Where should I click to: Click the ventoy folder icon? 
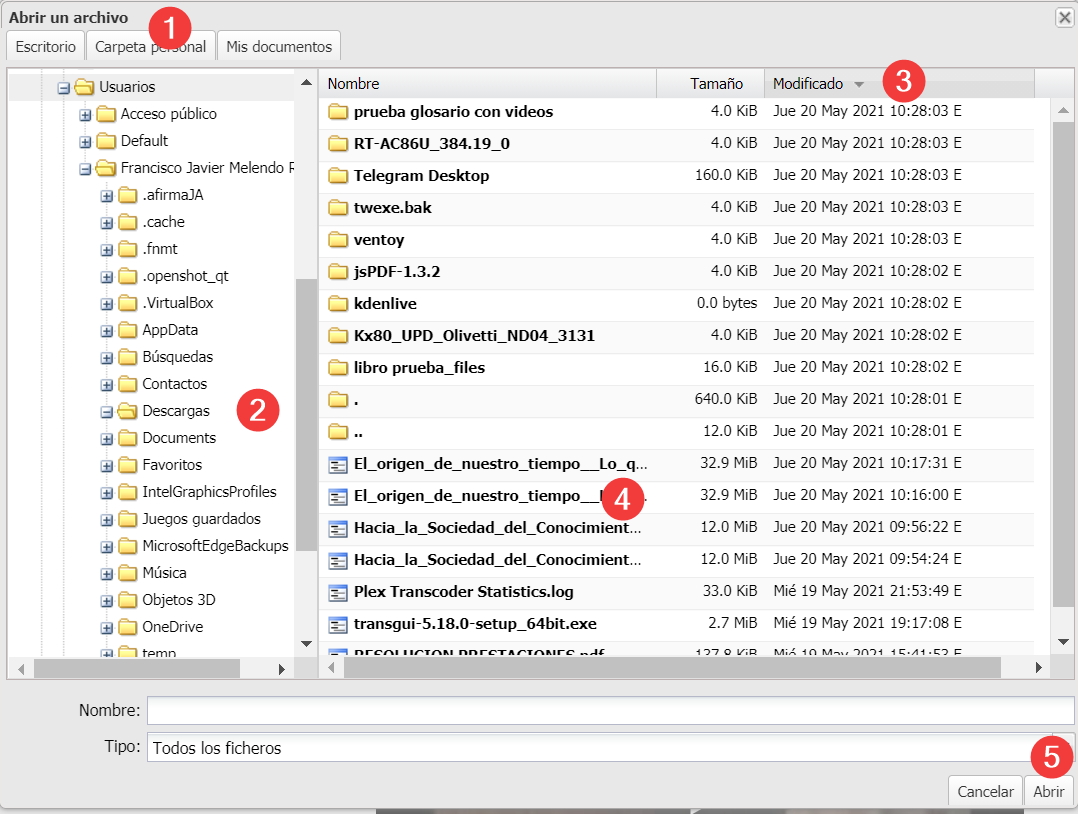pyautogui.click(x=337, y=240)
